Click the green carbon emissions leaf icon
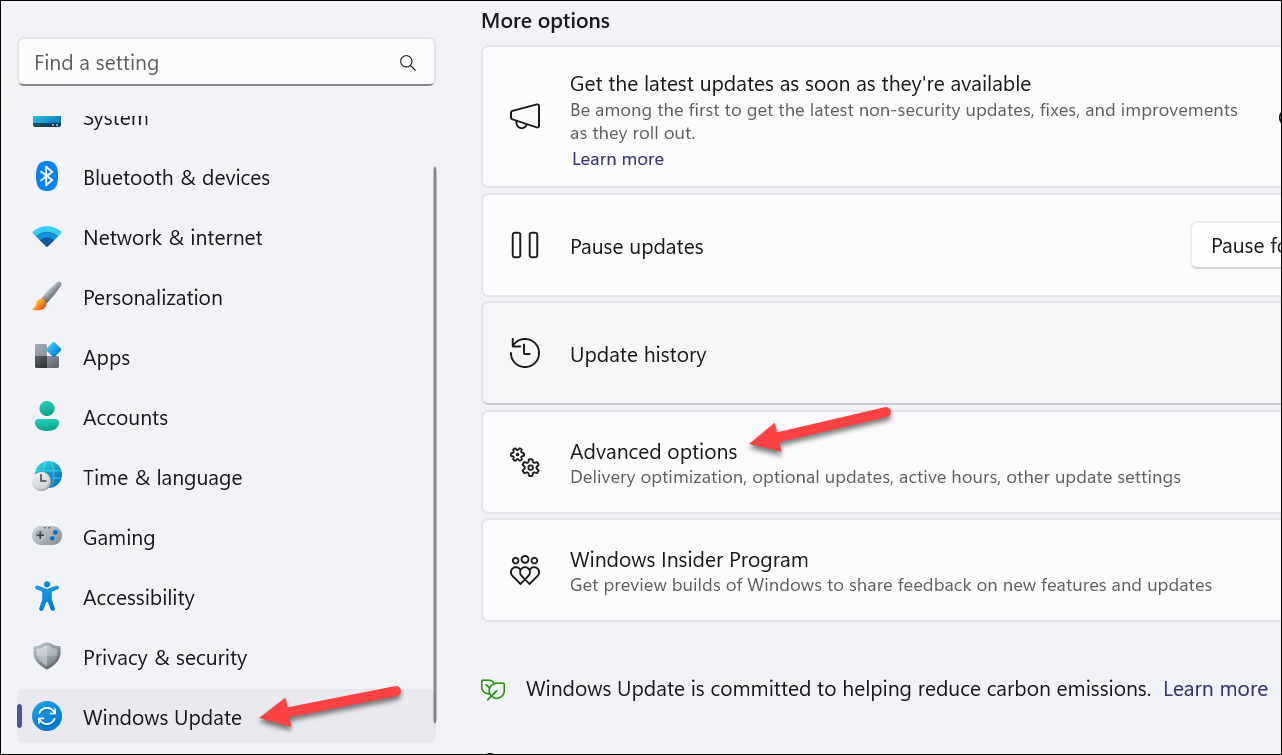The width and height of the screenshot is (1282, 755). [x=492, y=688]
